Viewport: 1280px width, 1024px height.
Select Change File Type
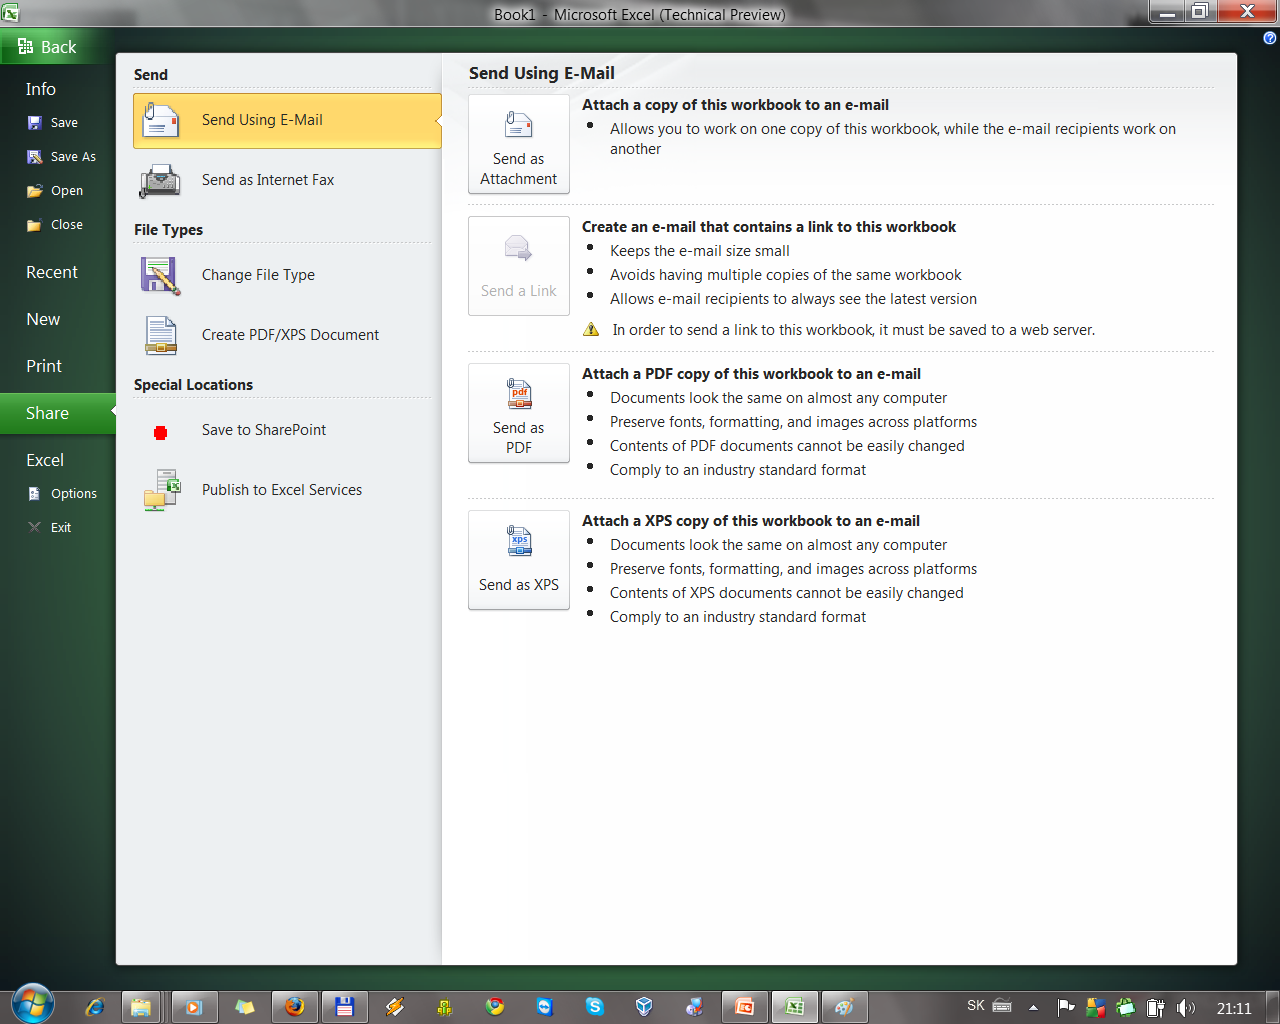tap(287, 275)
